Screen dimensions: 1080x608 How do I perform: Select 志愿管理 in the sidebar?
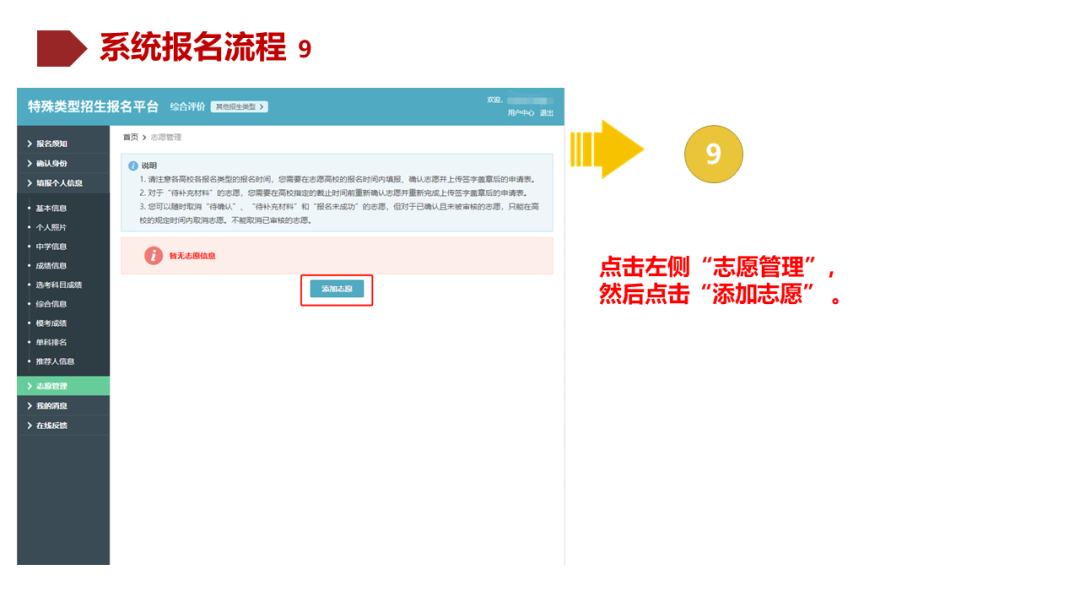(x=47, y=384)
